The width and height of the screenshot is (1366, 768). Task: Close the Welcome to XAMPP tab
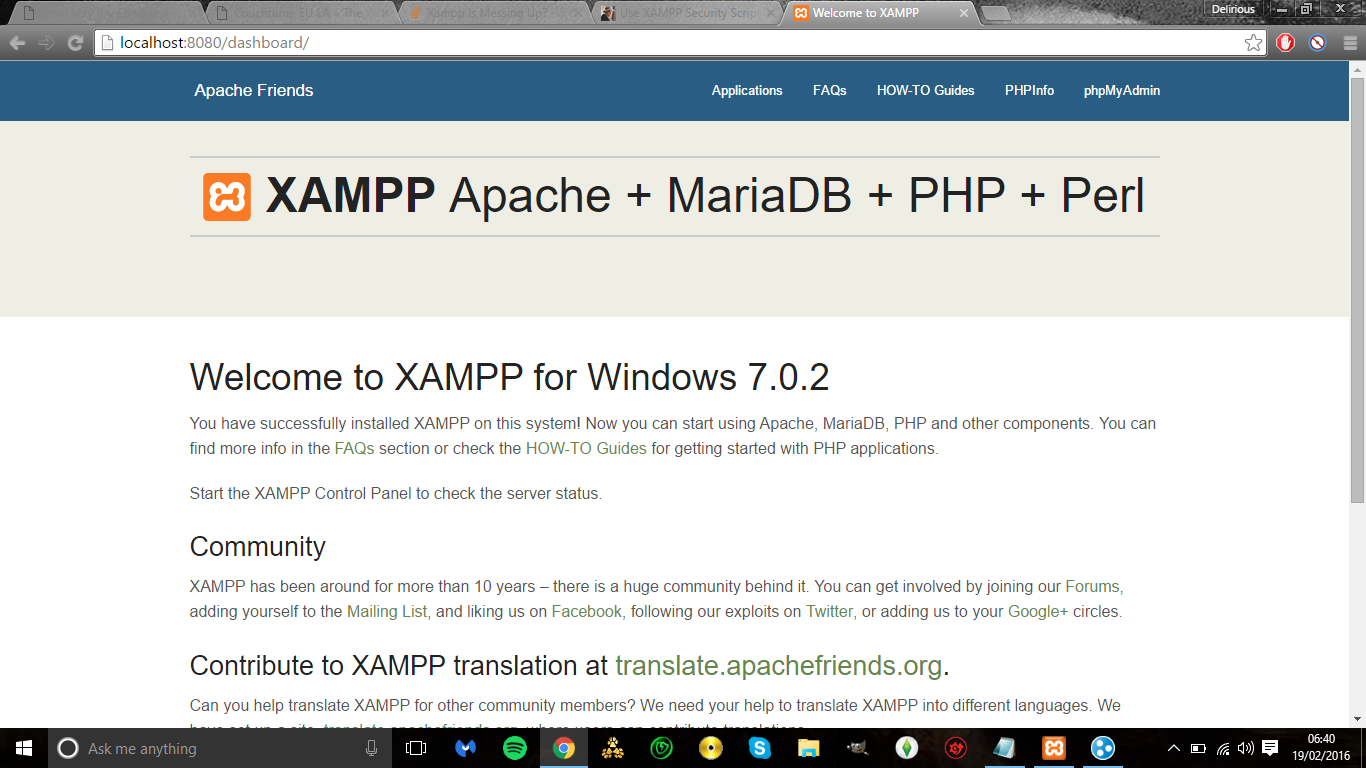[964, 13]
